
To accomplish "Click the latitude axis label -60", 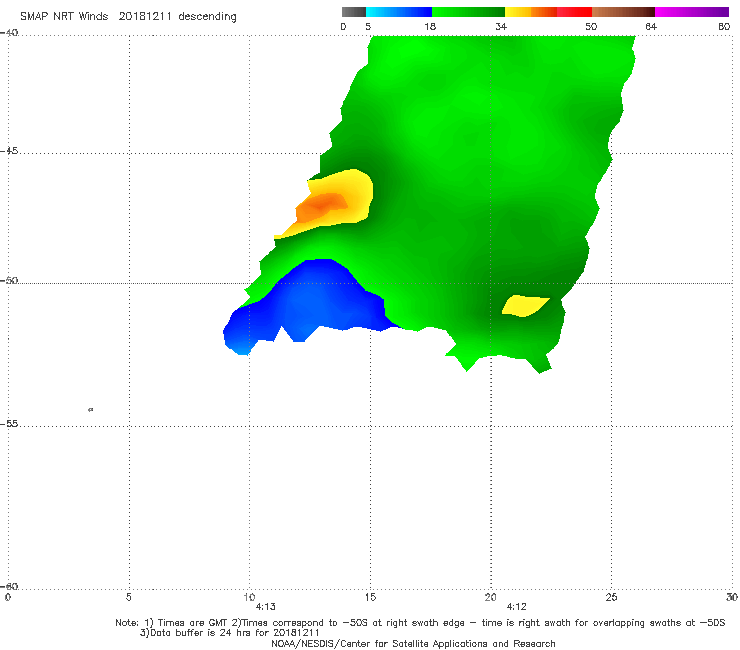I will click(9, 587).
